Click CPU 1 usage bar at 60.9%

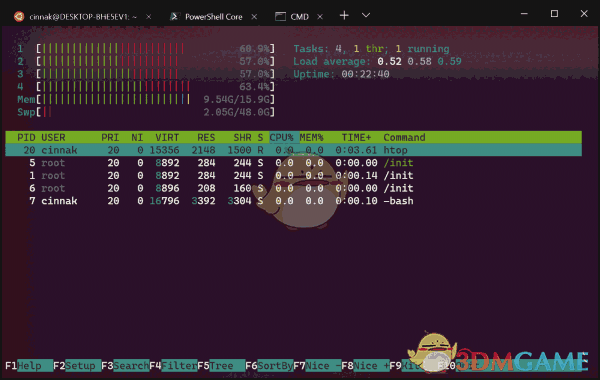156,49
